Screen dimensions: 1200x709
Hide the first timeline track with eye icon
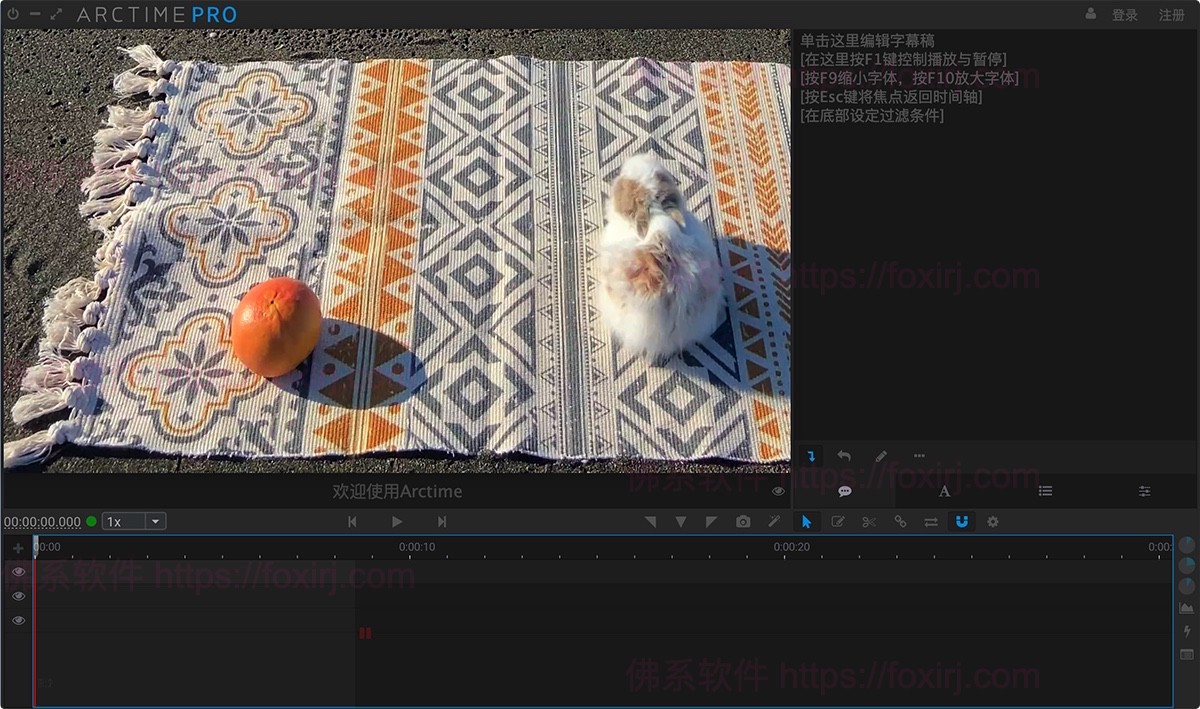click(x=18, y=571)
